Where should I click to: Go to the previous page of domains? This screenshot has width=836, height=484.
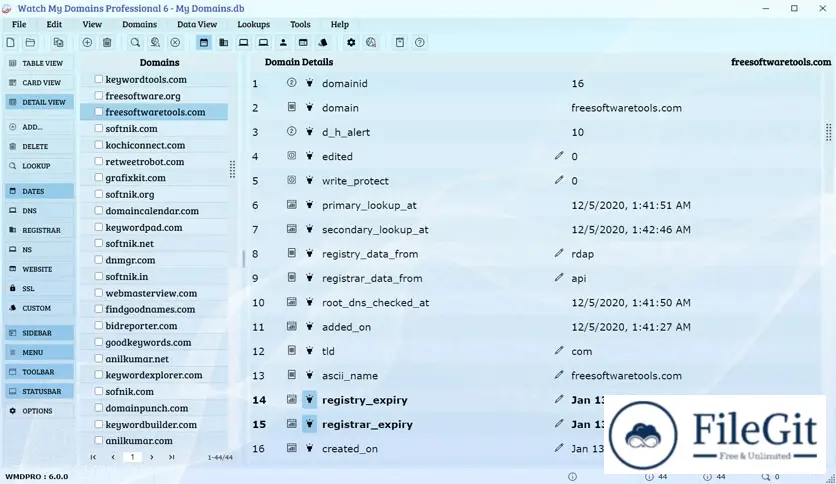112,457
